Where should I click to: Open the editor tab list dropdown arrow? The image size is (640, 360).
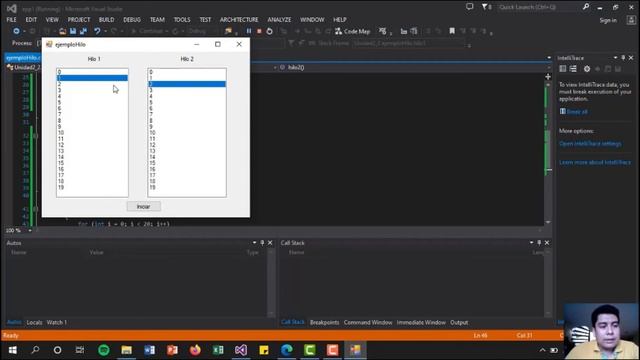point(549,58)
